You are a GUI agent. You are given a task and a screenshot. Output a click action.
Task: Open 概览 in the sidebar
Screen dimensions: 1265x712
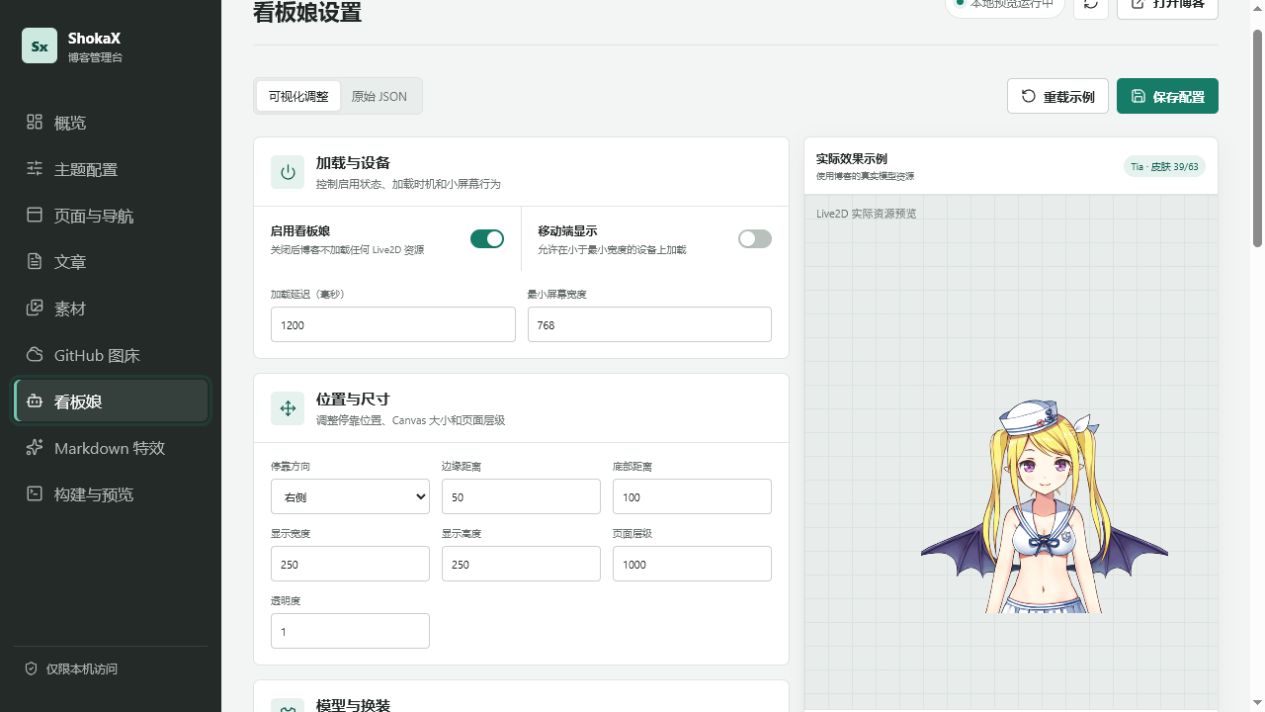pyautogui.click(x=110, y=122)
